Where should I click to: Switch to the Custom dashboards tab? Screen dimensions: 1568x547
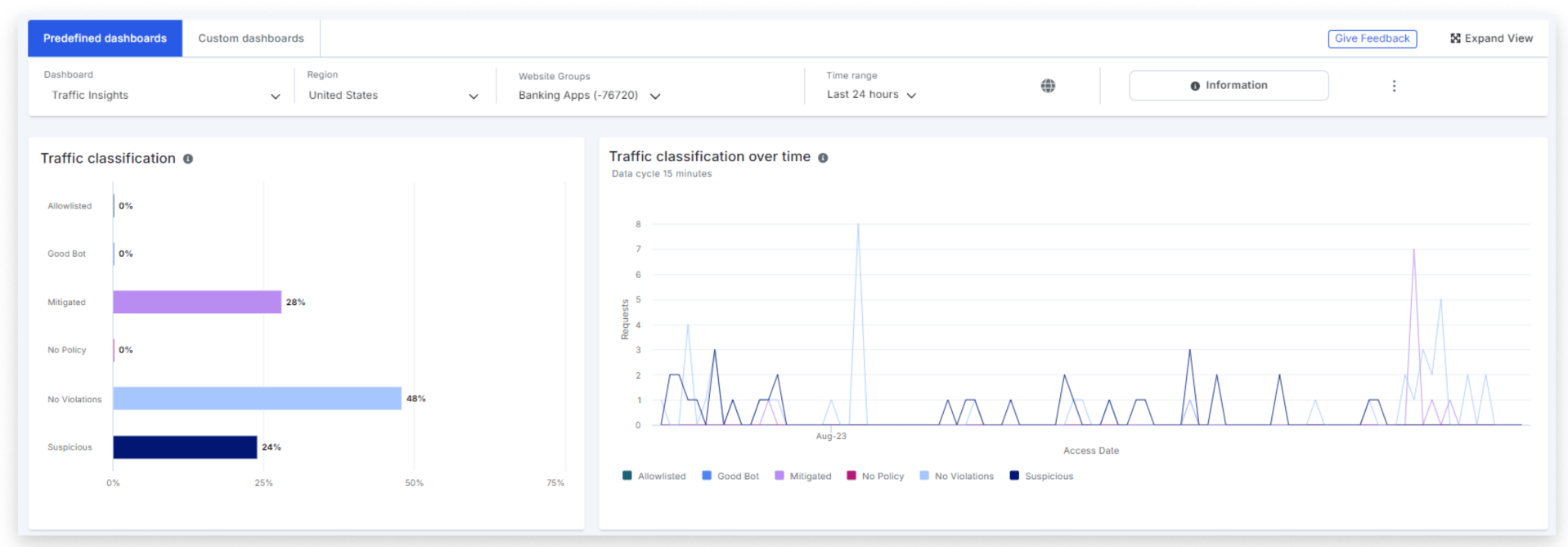click(251, 38)
